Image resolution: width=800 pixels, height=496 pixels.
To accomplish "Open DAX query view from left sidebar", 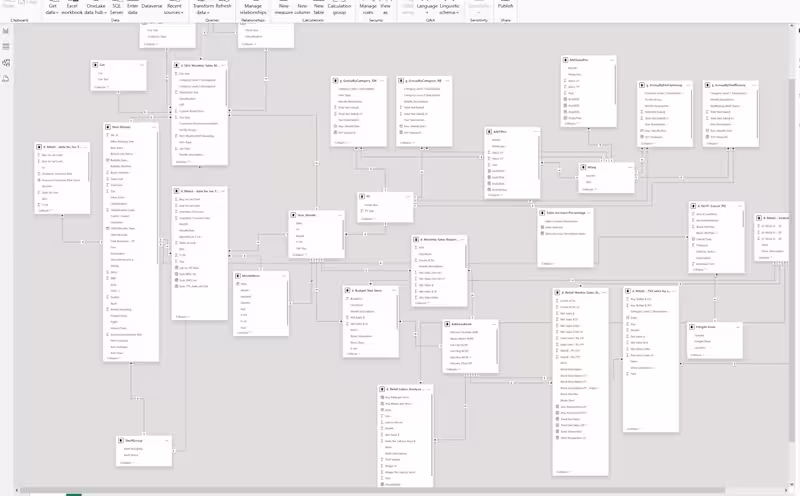I will (6, 79).
